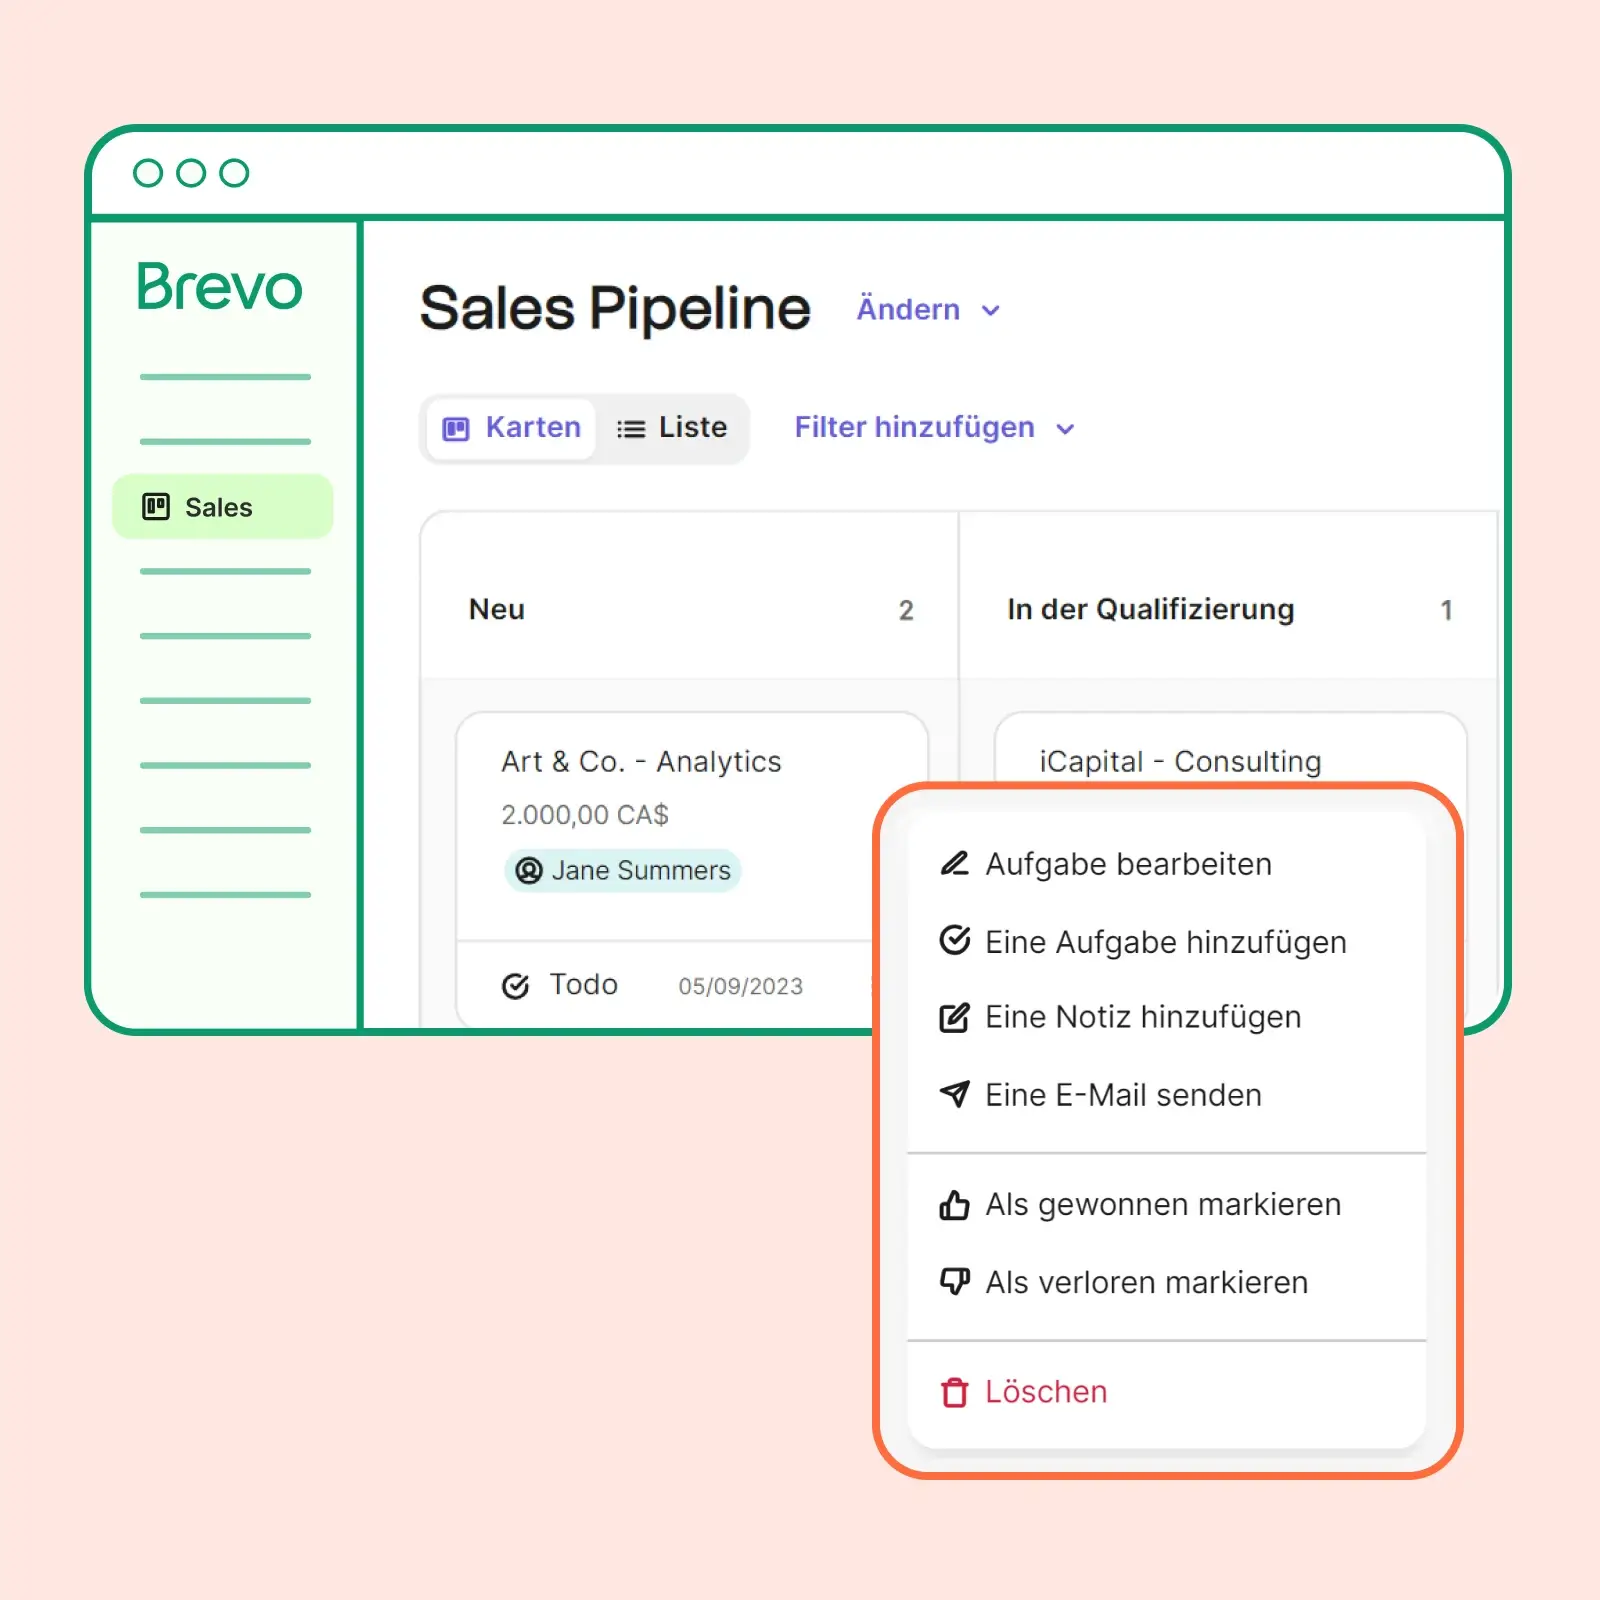Choose Als gewonnen markieren menu entry
The image size is (1600, 1600).
pyautogui.click(x=1163, y=1205)
